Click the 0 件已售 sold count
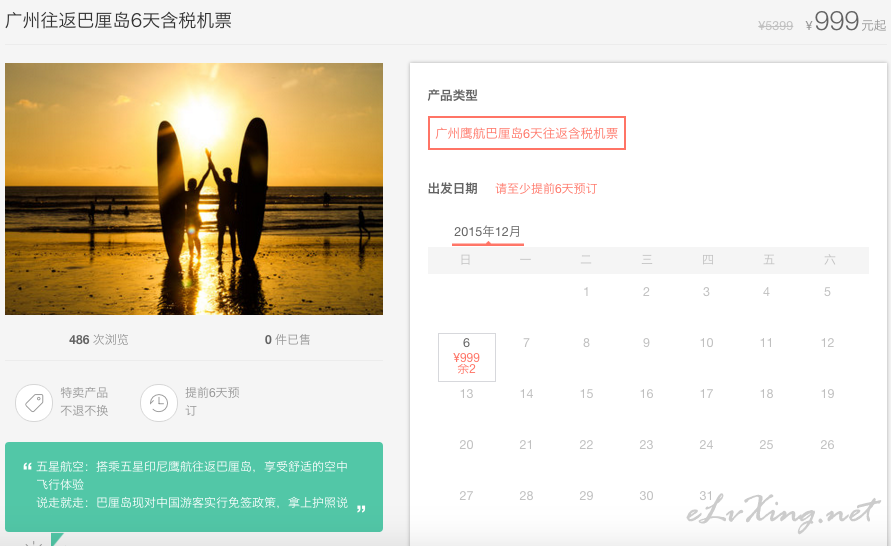Image resolution: width=891 pixels, height=546 pixels. click(x=288, y=340)
